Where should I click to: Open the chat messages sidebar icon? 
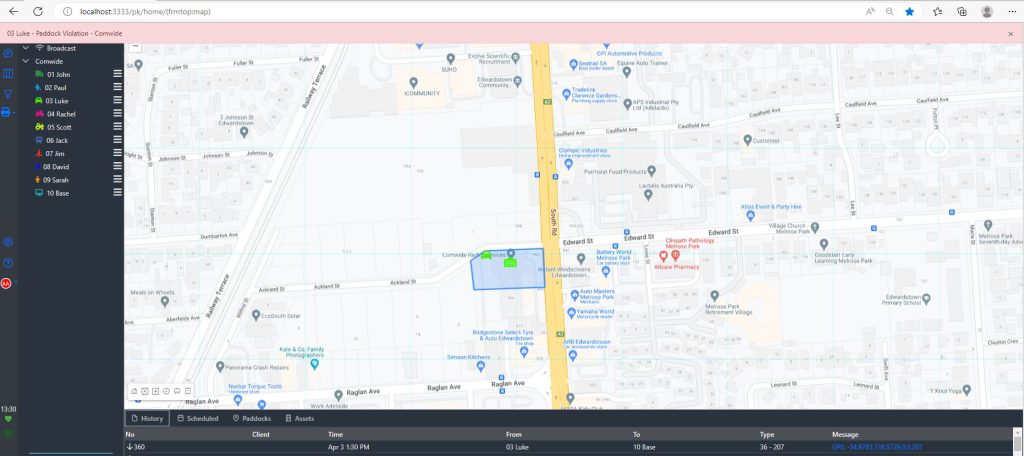click(x=8, y=53)
